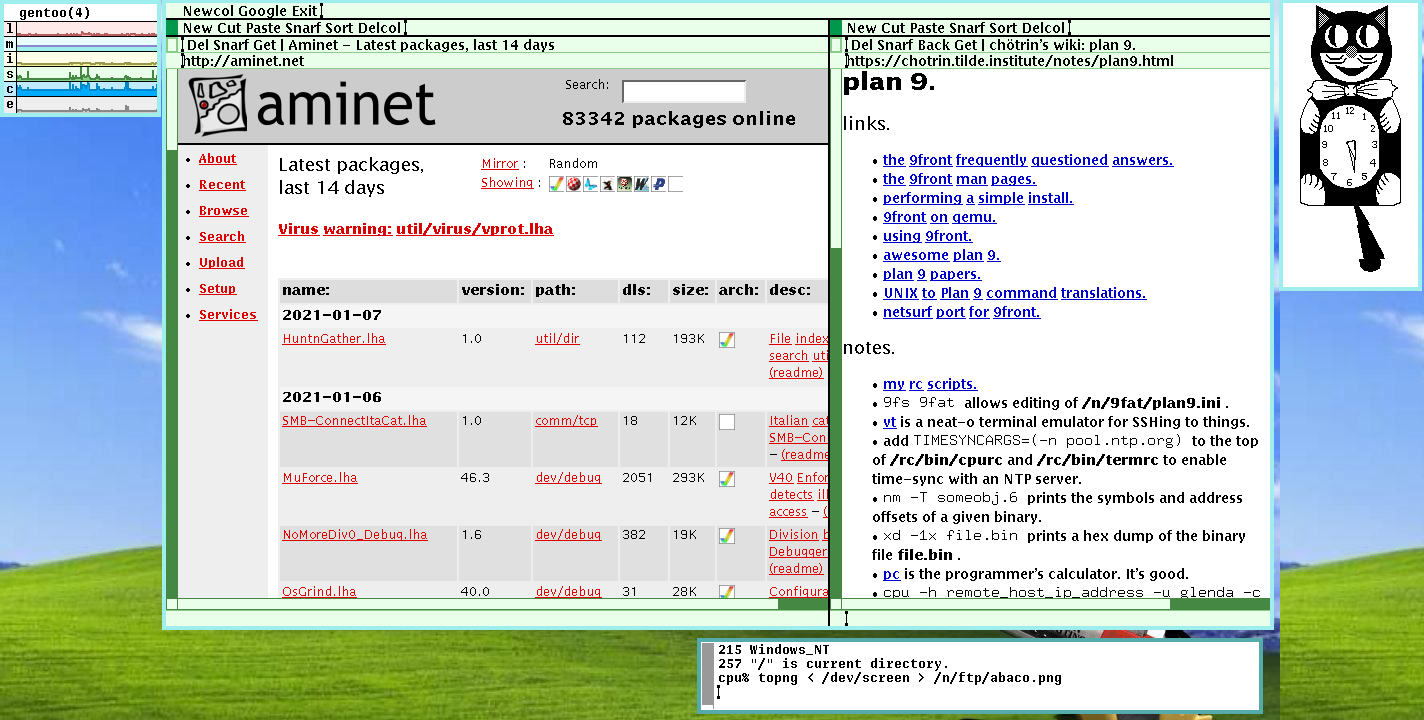Click the Aminet window vertical scrollbar
The height and width of the screenshot is (720, 1424).
(x=172, y=334)
